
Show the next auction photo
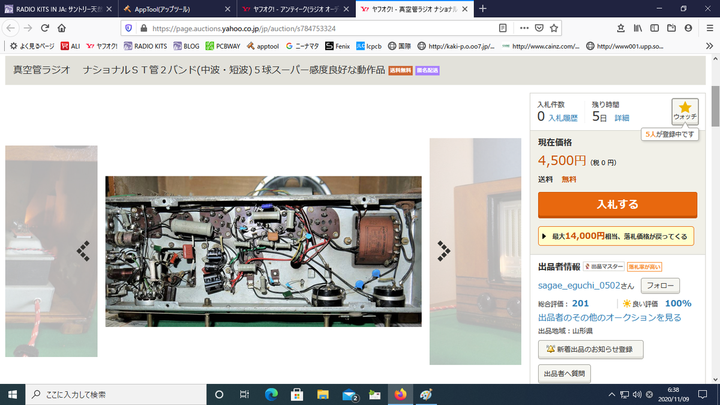click(x=443, y=250)
